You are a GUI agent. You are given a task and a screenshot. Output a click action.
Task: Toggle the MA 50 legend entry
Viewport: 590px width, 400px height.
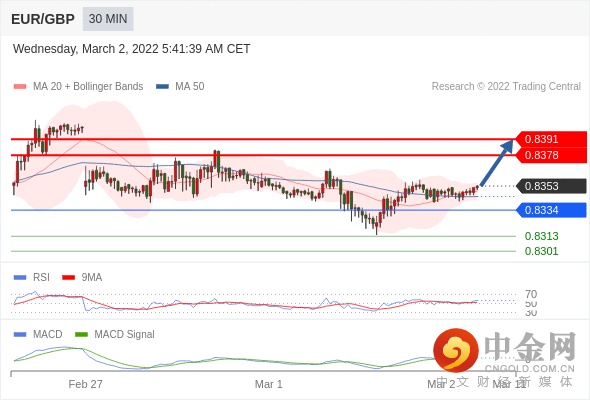(x=181, y=87)
